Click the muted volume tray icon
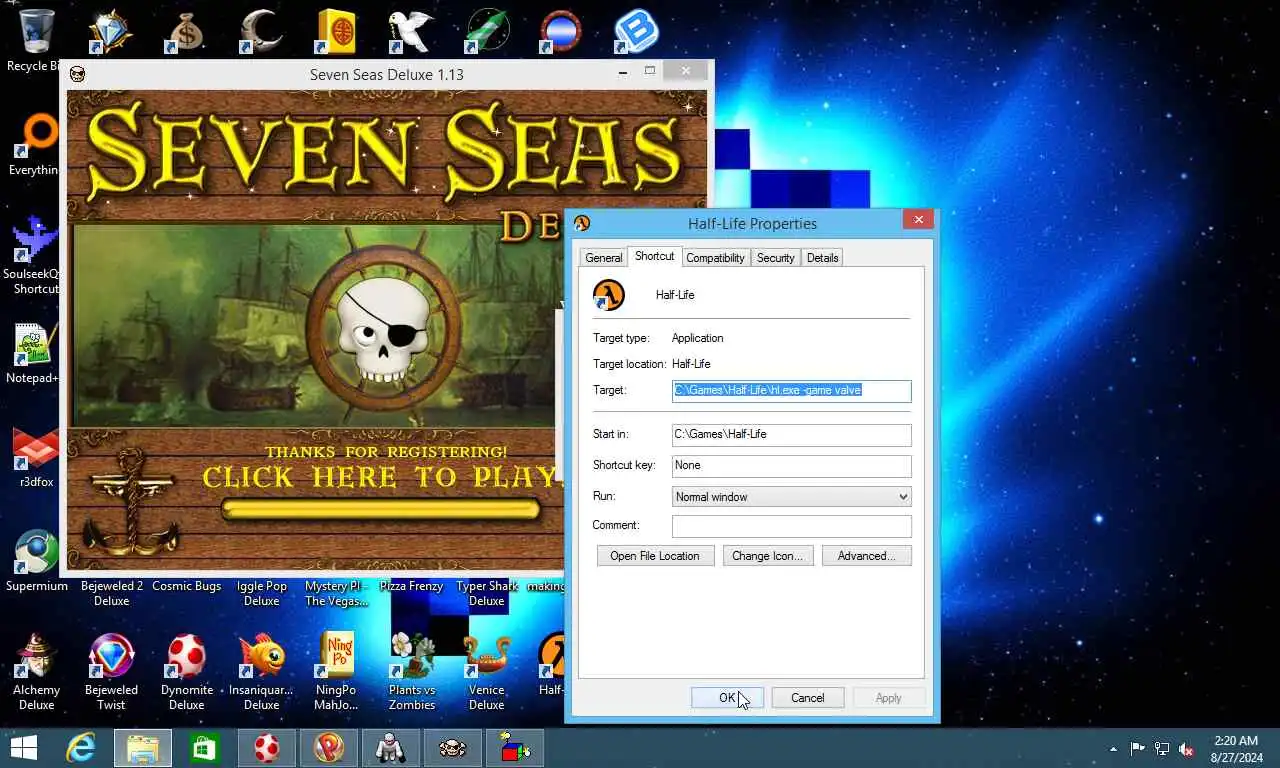Viewport: 1280px width, 768px height. 1186,749
